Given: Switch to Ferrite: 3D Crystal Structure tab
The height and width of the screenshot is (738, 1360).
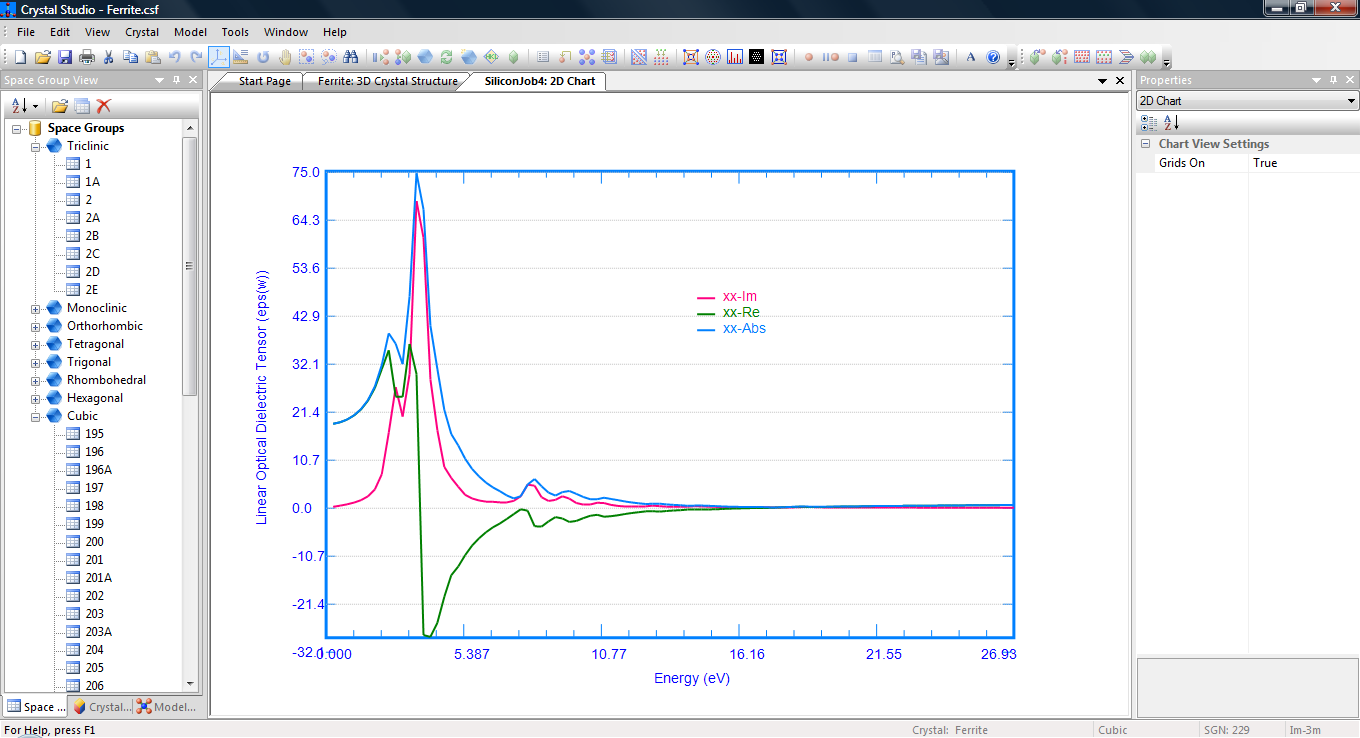Looking at the screenshot, I should click(x=387, y=81).
